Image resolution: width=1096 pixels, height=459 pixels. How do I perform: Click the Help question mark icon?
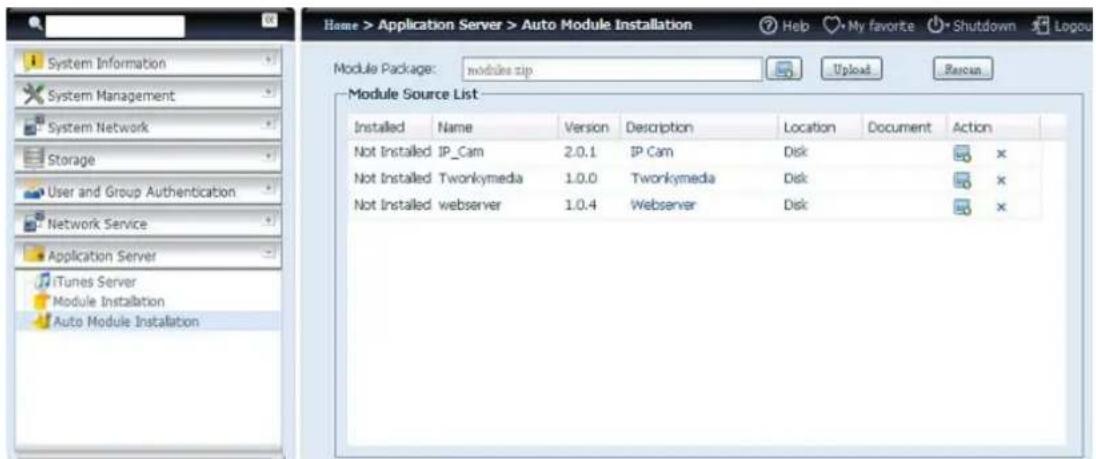(770, 26)
